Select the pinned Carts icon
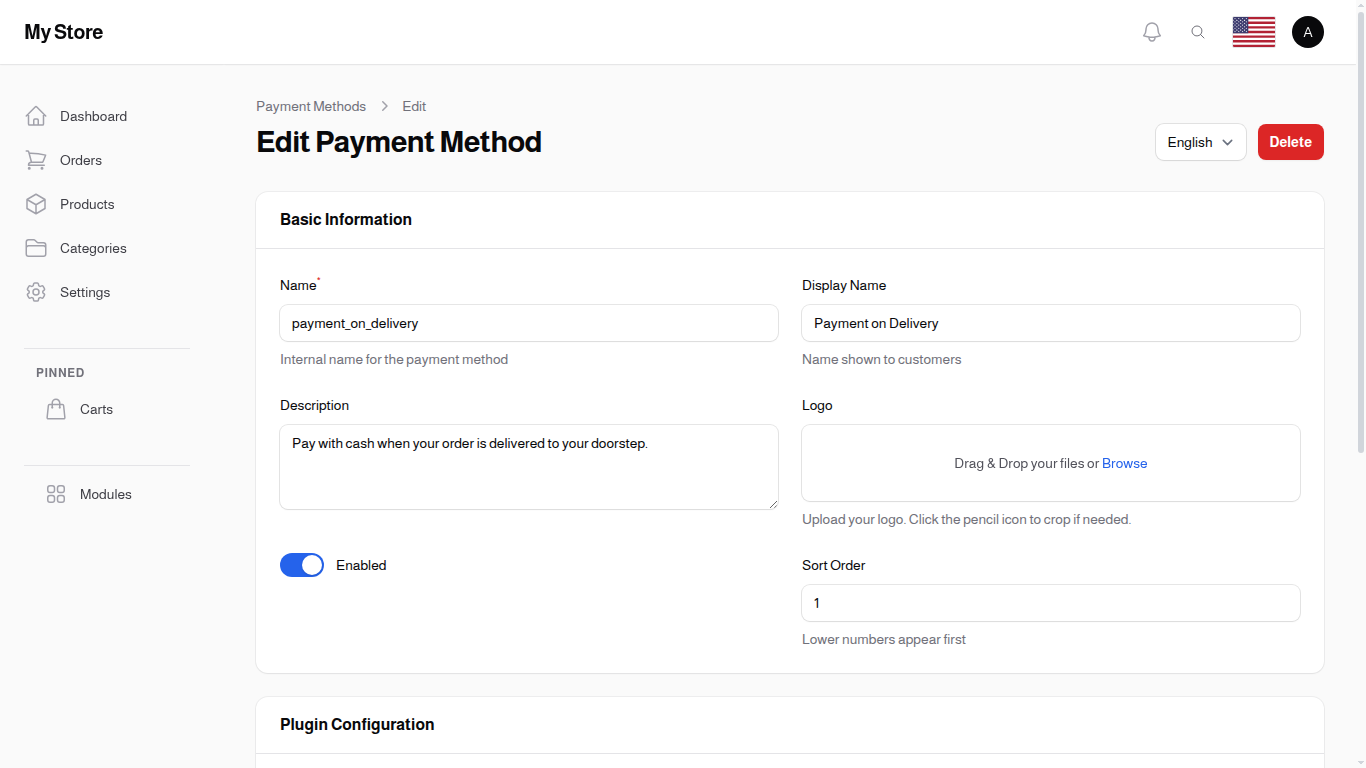This screenshot has height=768, width=1366. click(x=56, y=409)
